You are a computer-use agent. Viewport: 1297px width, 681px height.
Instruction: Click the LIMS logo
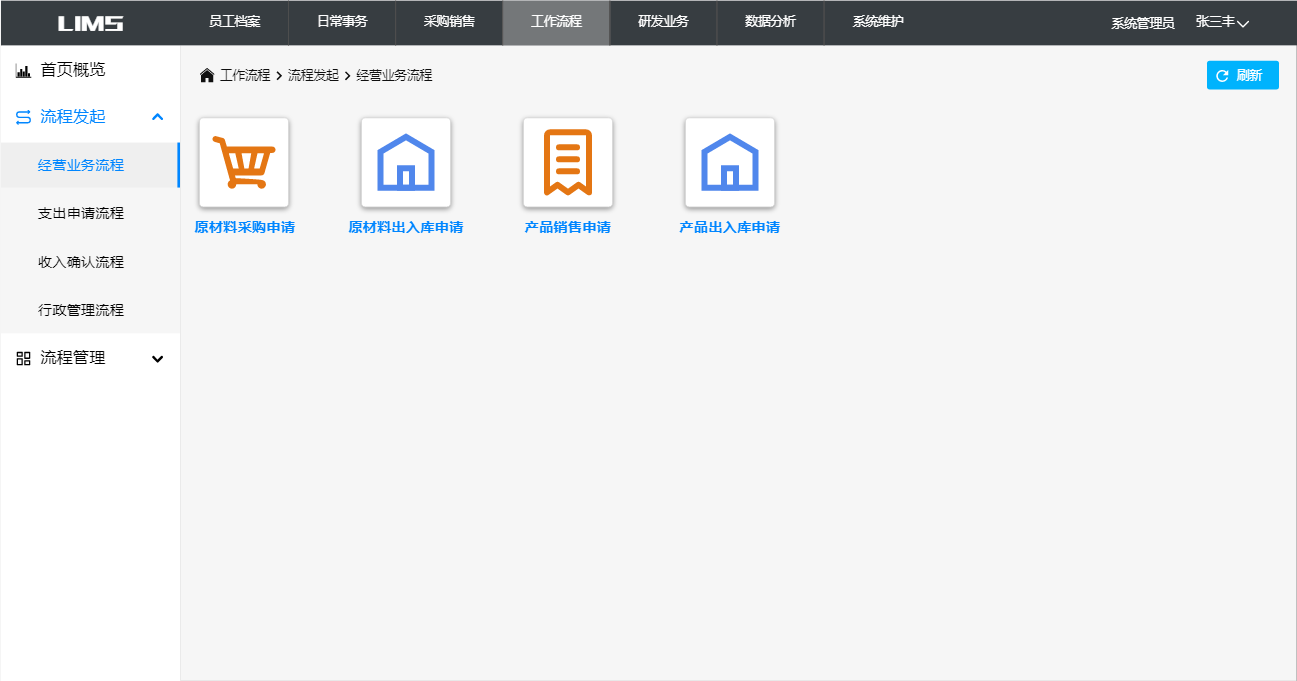[91, 23]
